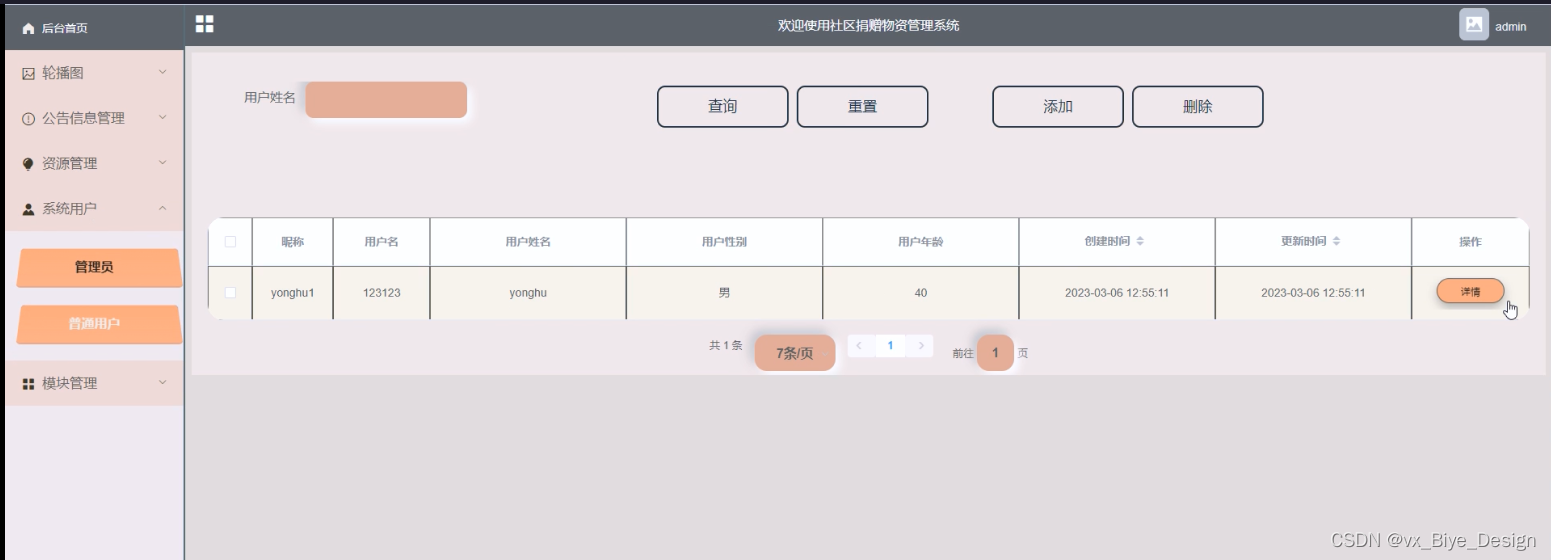Click the 添加 button
The image size is (1551, 560).
coord(1058,107)
